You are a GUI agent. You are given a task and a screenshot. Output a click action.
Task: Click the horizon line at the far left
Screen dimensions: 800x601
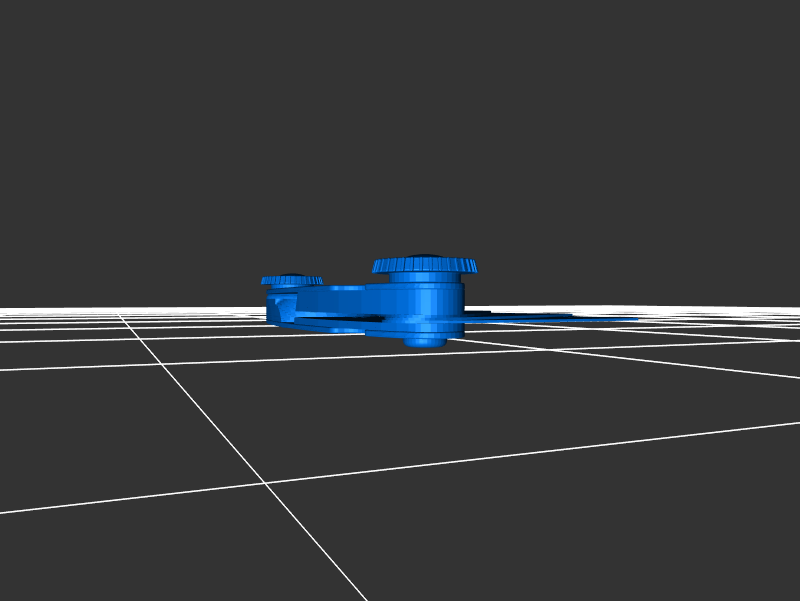20,306
